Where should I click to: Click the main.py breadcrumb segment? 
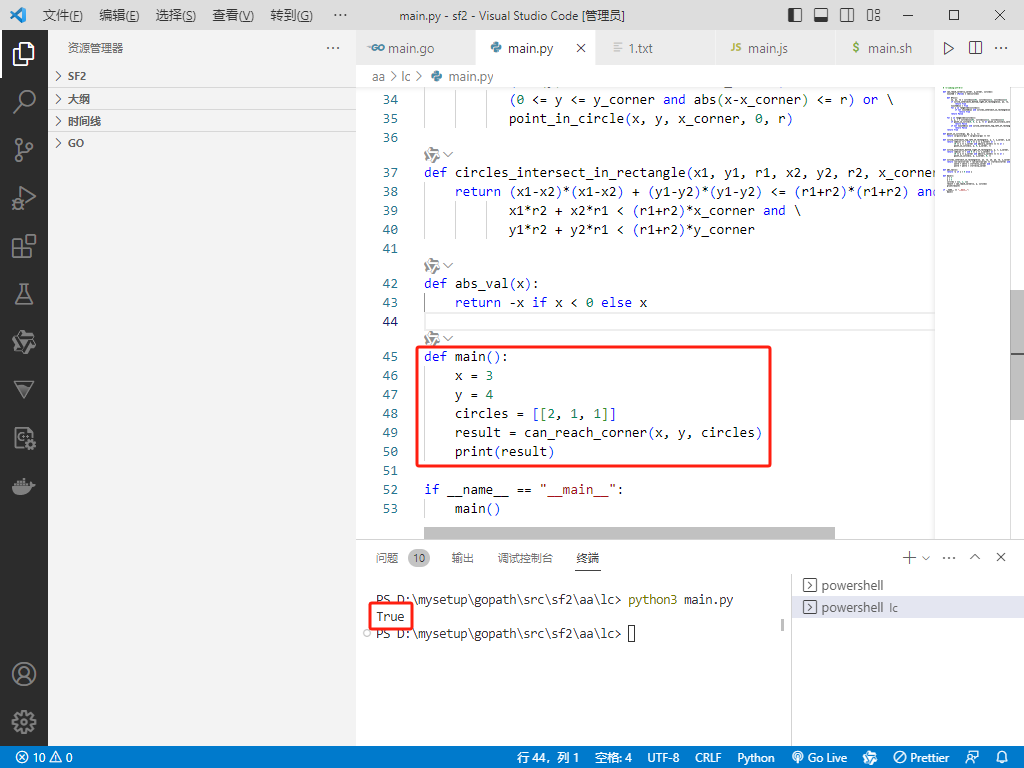[462, 76]
